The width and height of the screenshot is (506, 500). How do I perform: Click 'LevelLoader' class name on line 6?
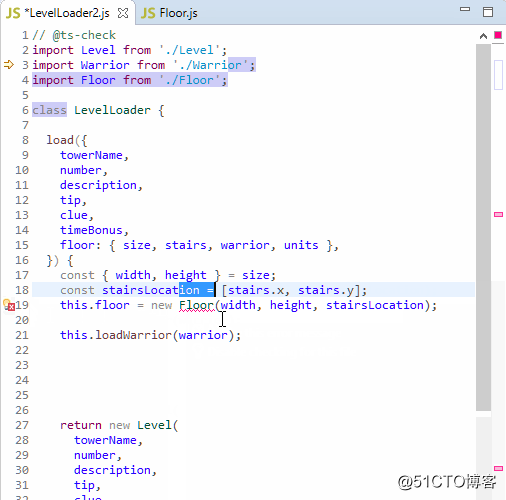coord(112,110)
